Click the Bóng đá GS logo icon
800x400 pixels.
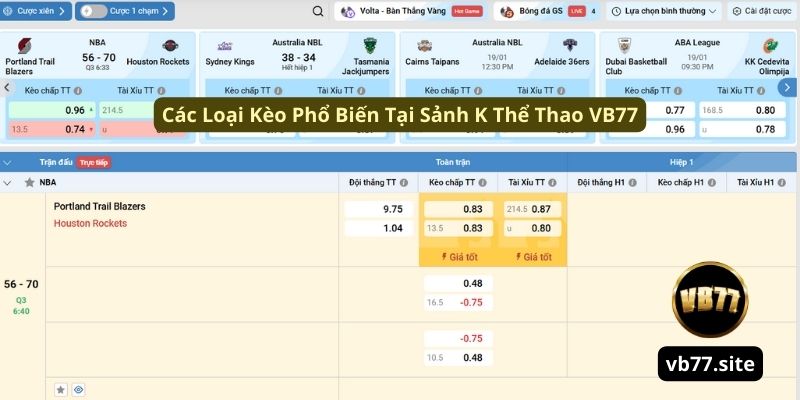point(507,12)
